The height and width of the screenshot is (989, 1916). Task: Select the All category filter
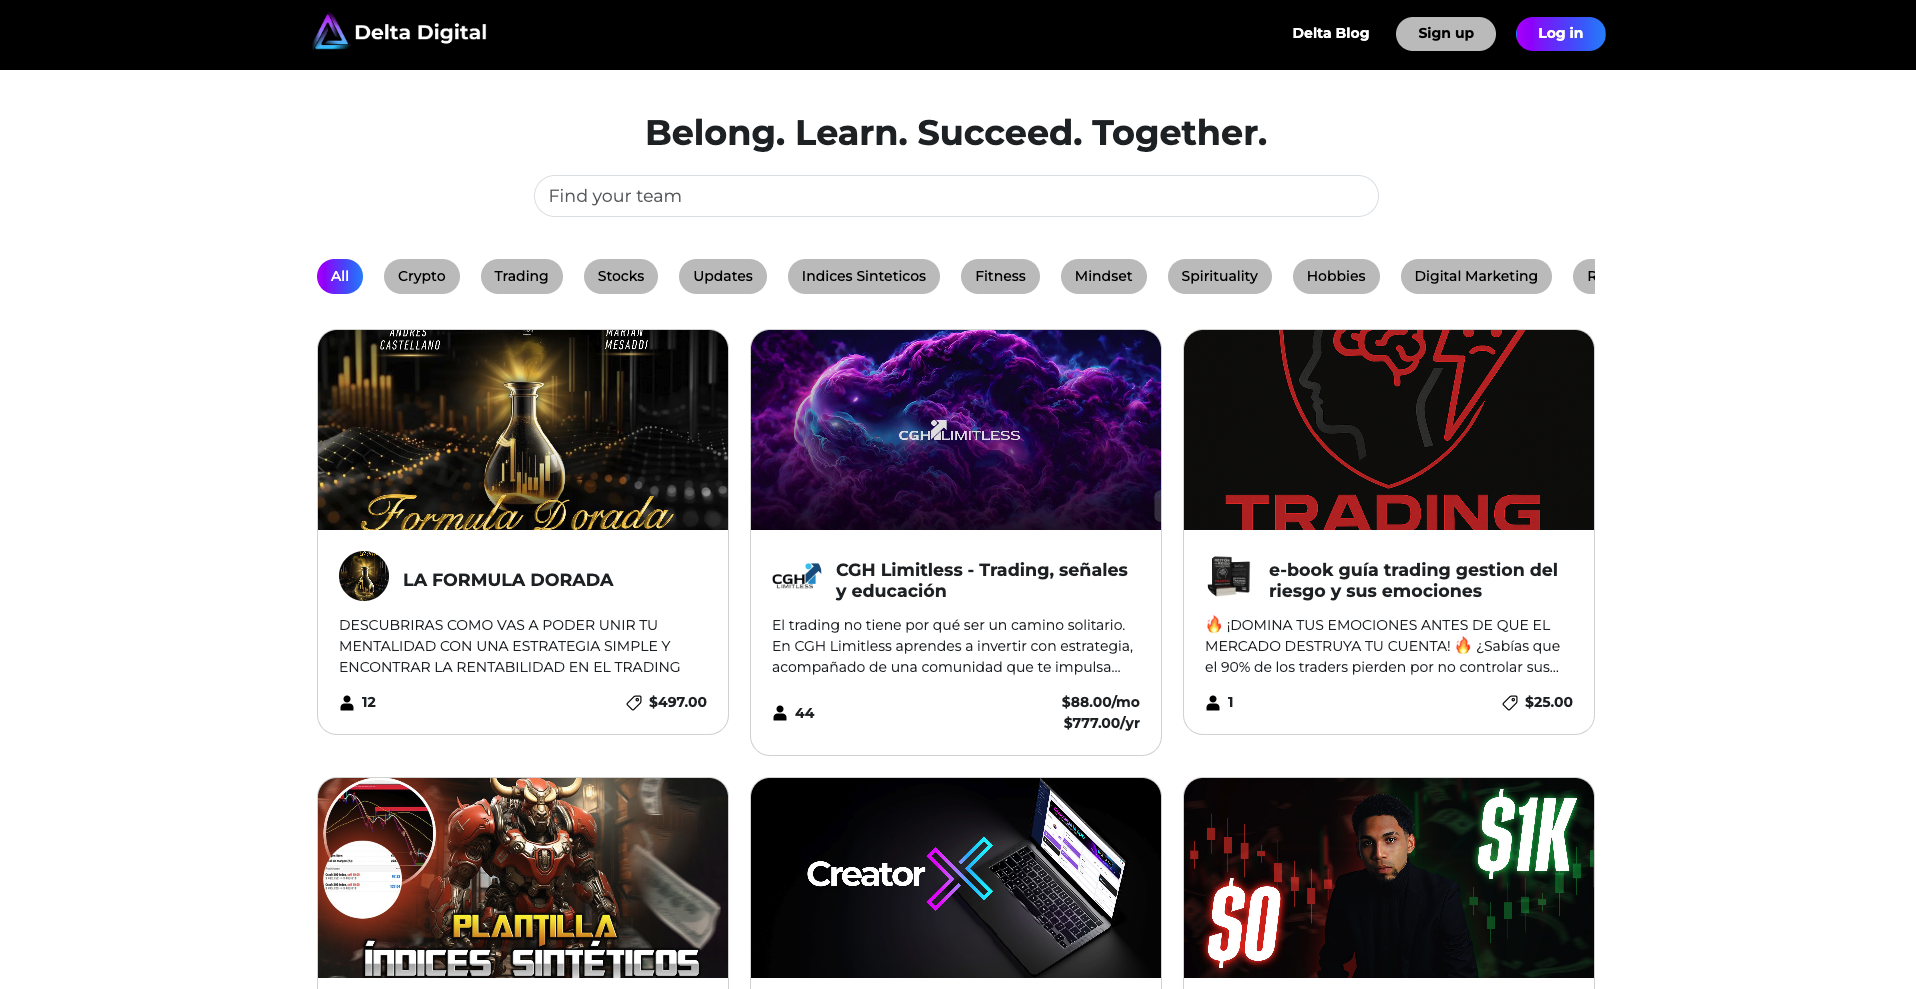[340, 277]
